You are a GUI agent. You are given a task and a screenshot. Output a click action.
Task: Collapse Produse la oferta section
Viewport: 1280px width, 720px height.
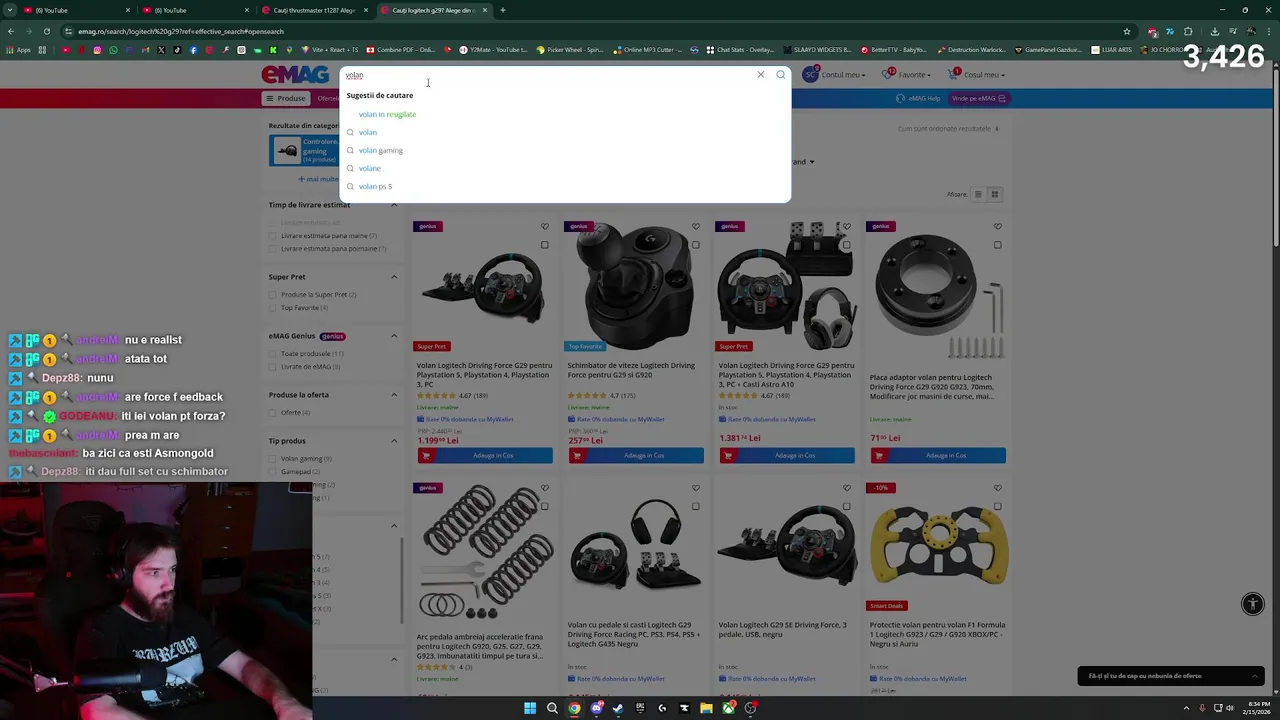click(394, 395)
